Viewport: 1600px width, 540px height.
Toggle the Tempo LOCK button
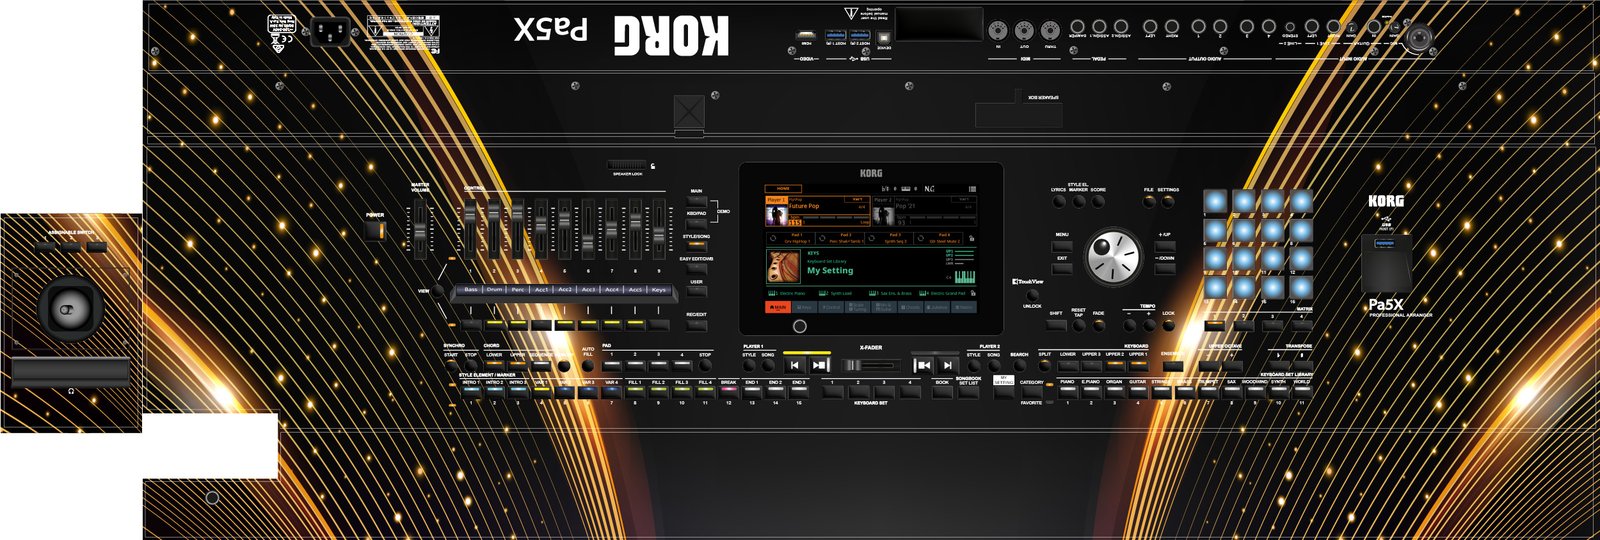click(1168, 325)
